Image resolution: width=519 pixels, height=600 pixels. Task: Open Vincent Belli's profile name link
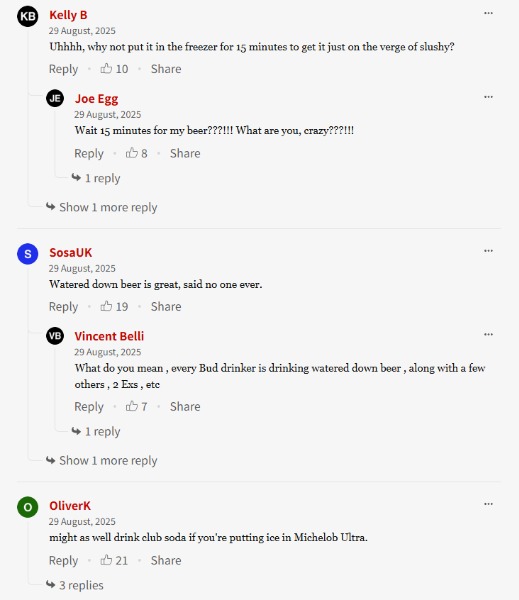click(109, 336)
